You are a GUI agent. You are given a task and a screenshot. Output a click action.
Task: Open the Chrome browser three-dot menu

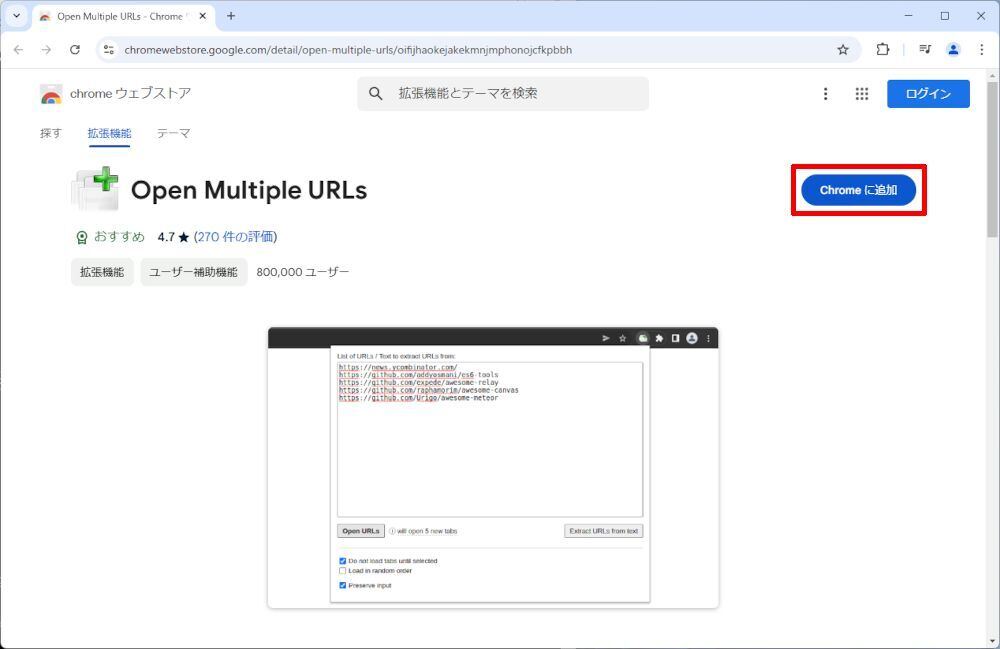pyautogui.click(x=982, y=49)
